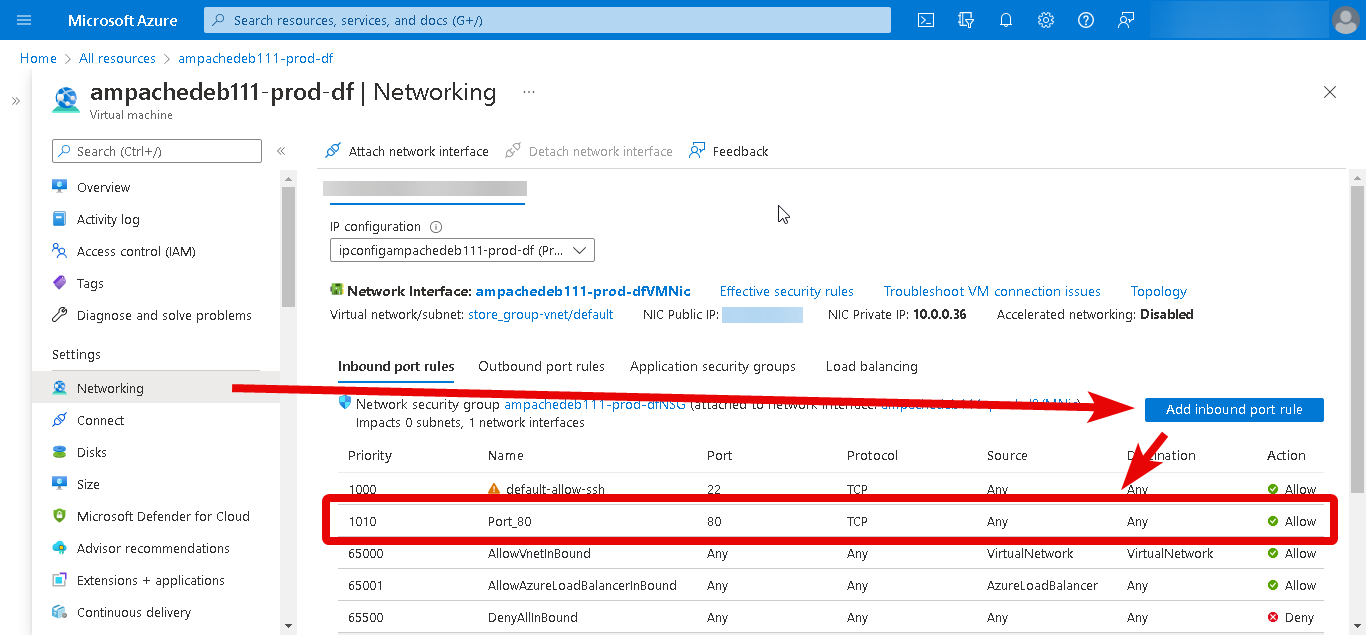
Task: Click the Overview monitor icon
Action: (60, 187)
